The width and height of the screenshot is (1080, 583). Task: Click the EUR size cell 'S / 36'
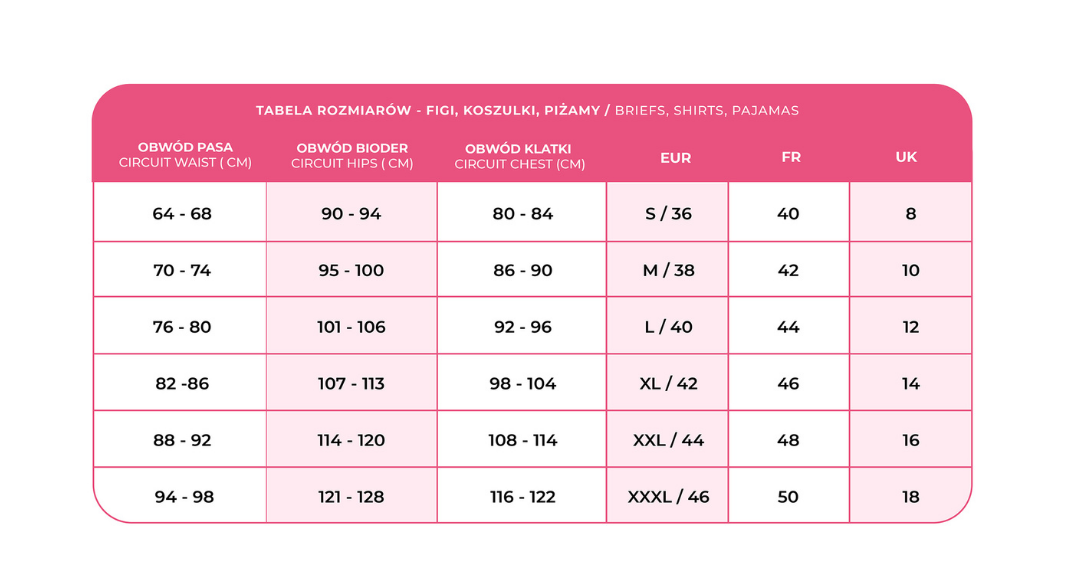[x=668, y=214]
